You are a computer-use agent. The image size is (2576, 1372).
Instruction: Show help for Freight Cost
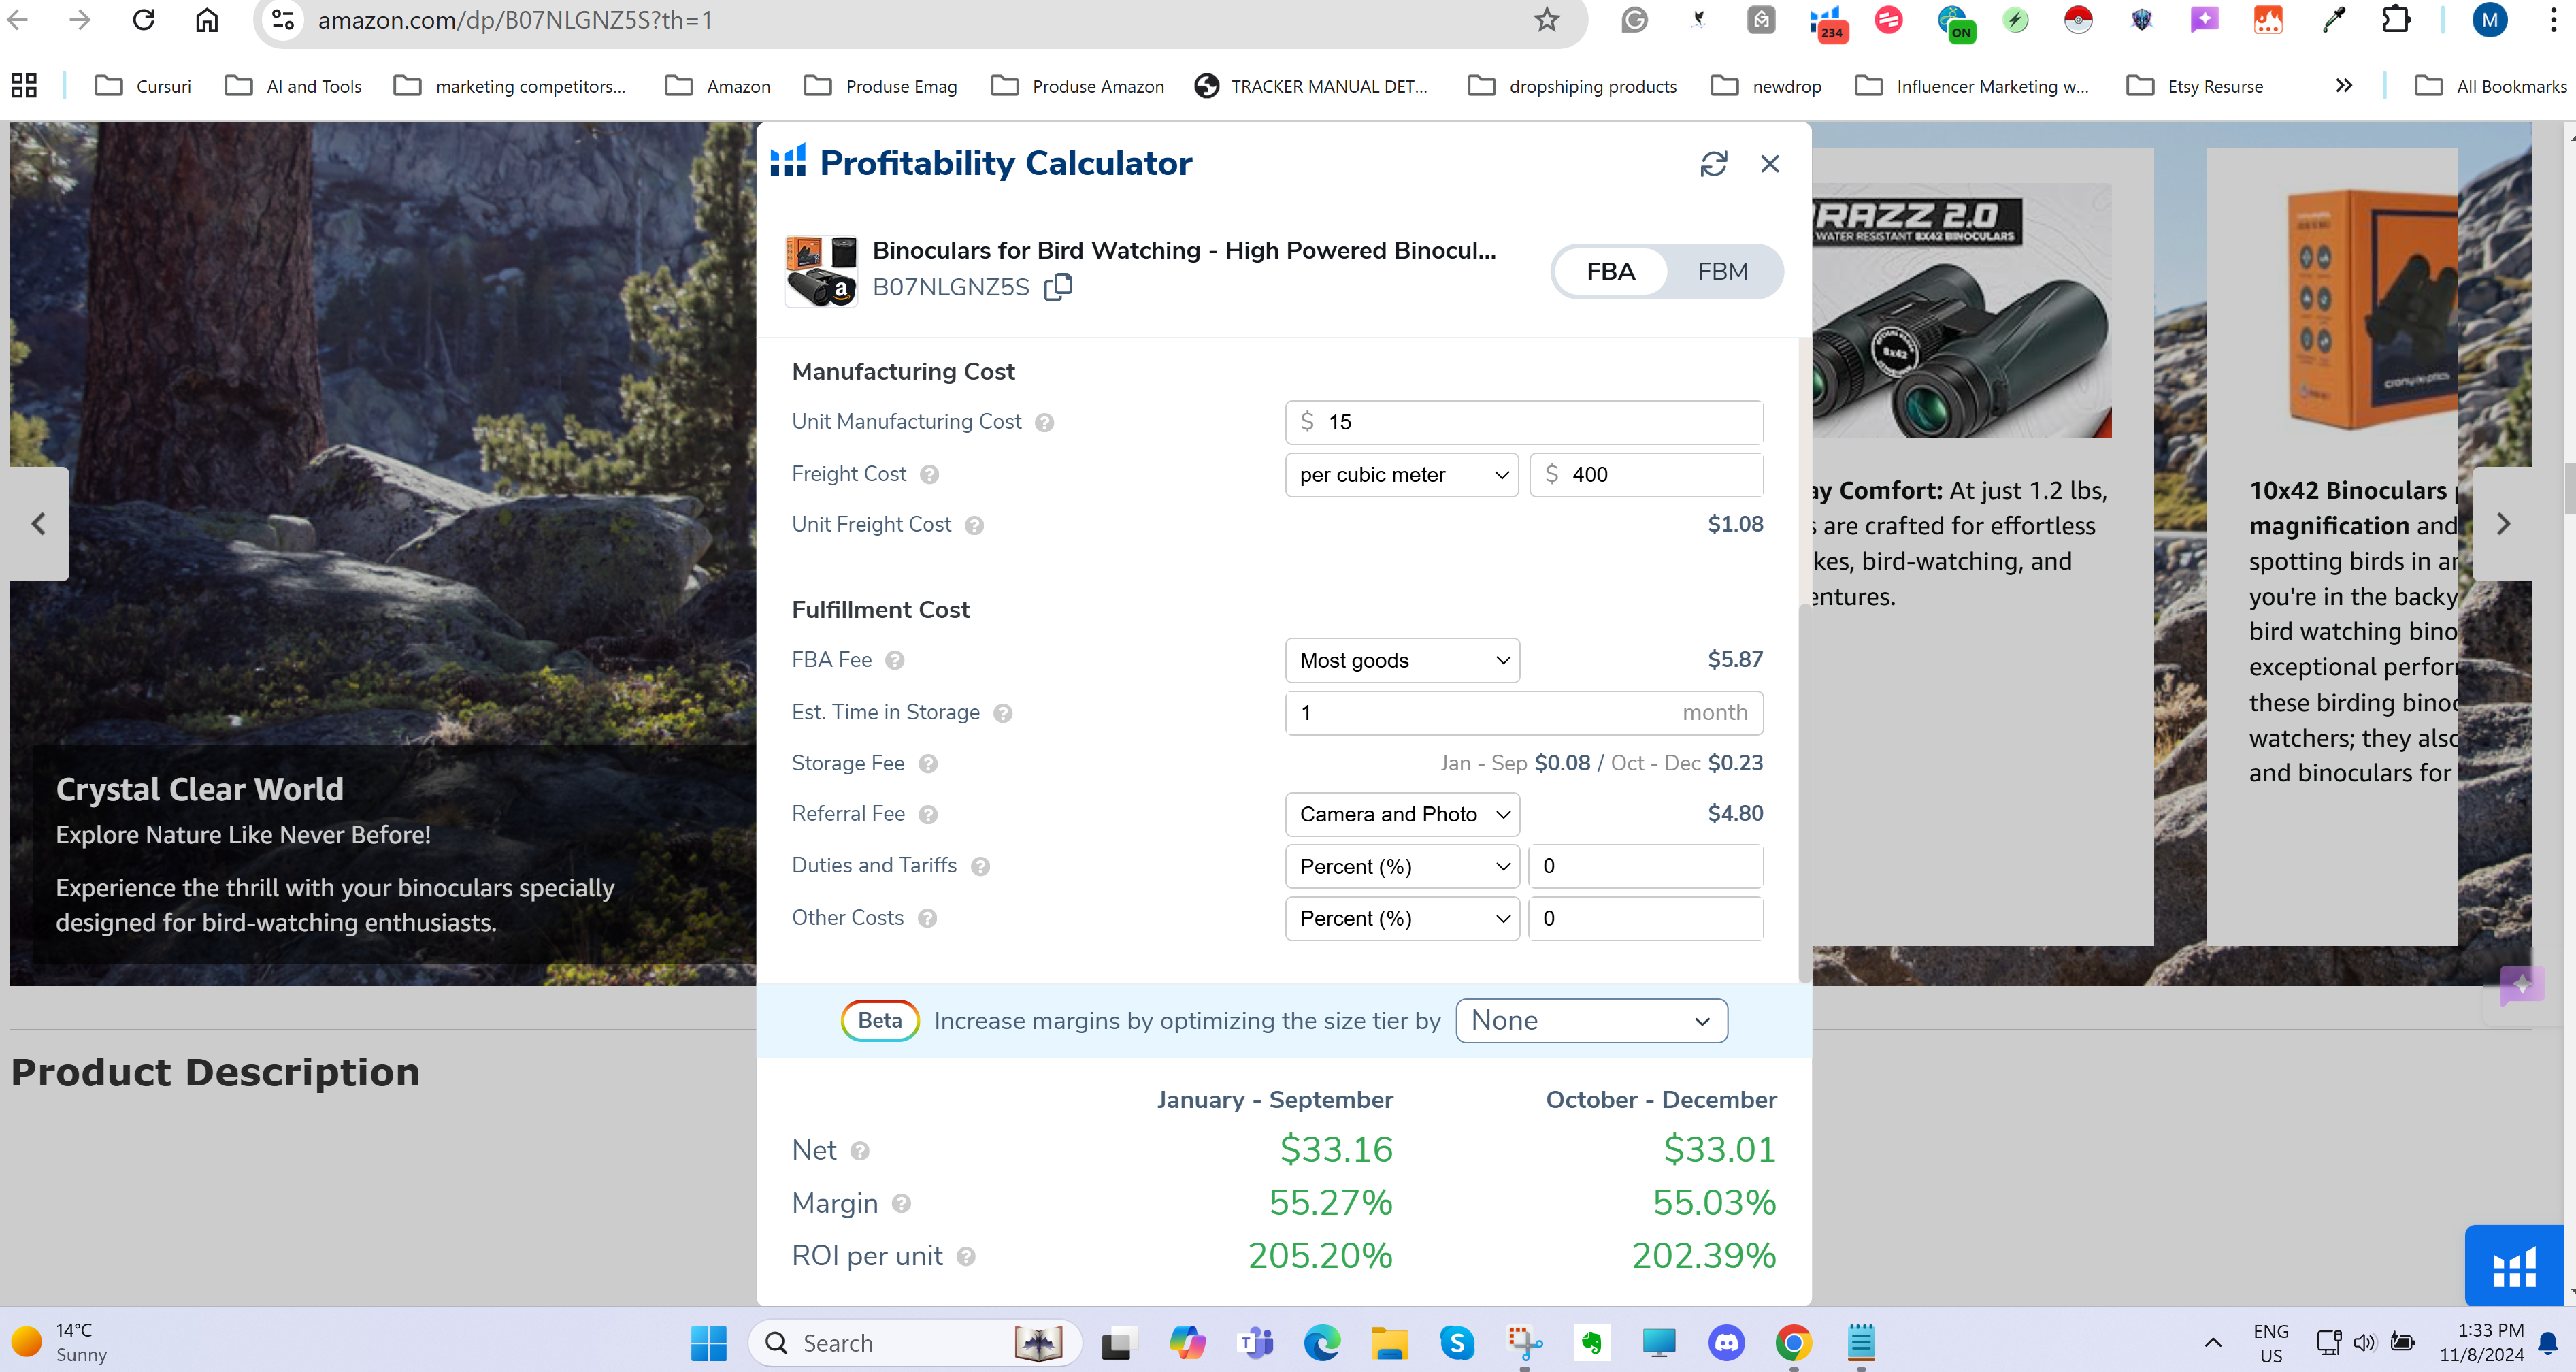[929, 475]
